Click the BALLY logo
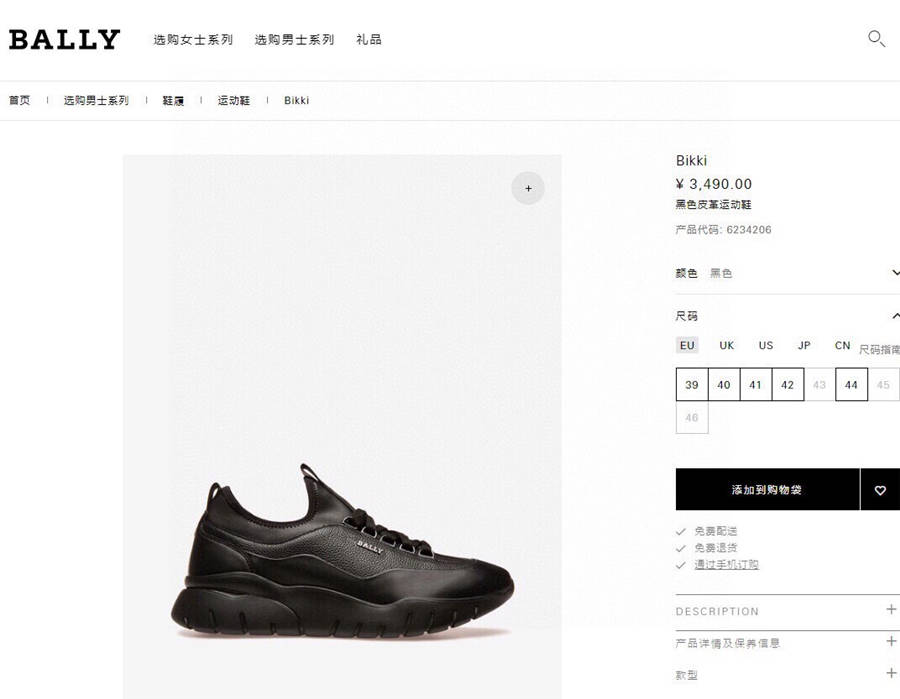900x699 pixels. (x=64, y=39)
